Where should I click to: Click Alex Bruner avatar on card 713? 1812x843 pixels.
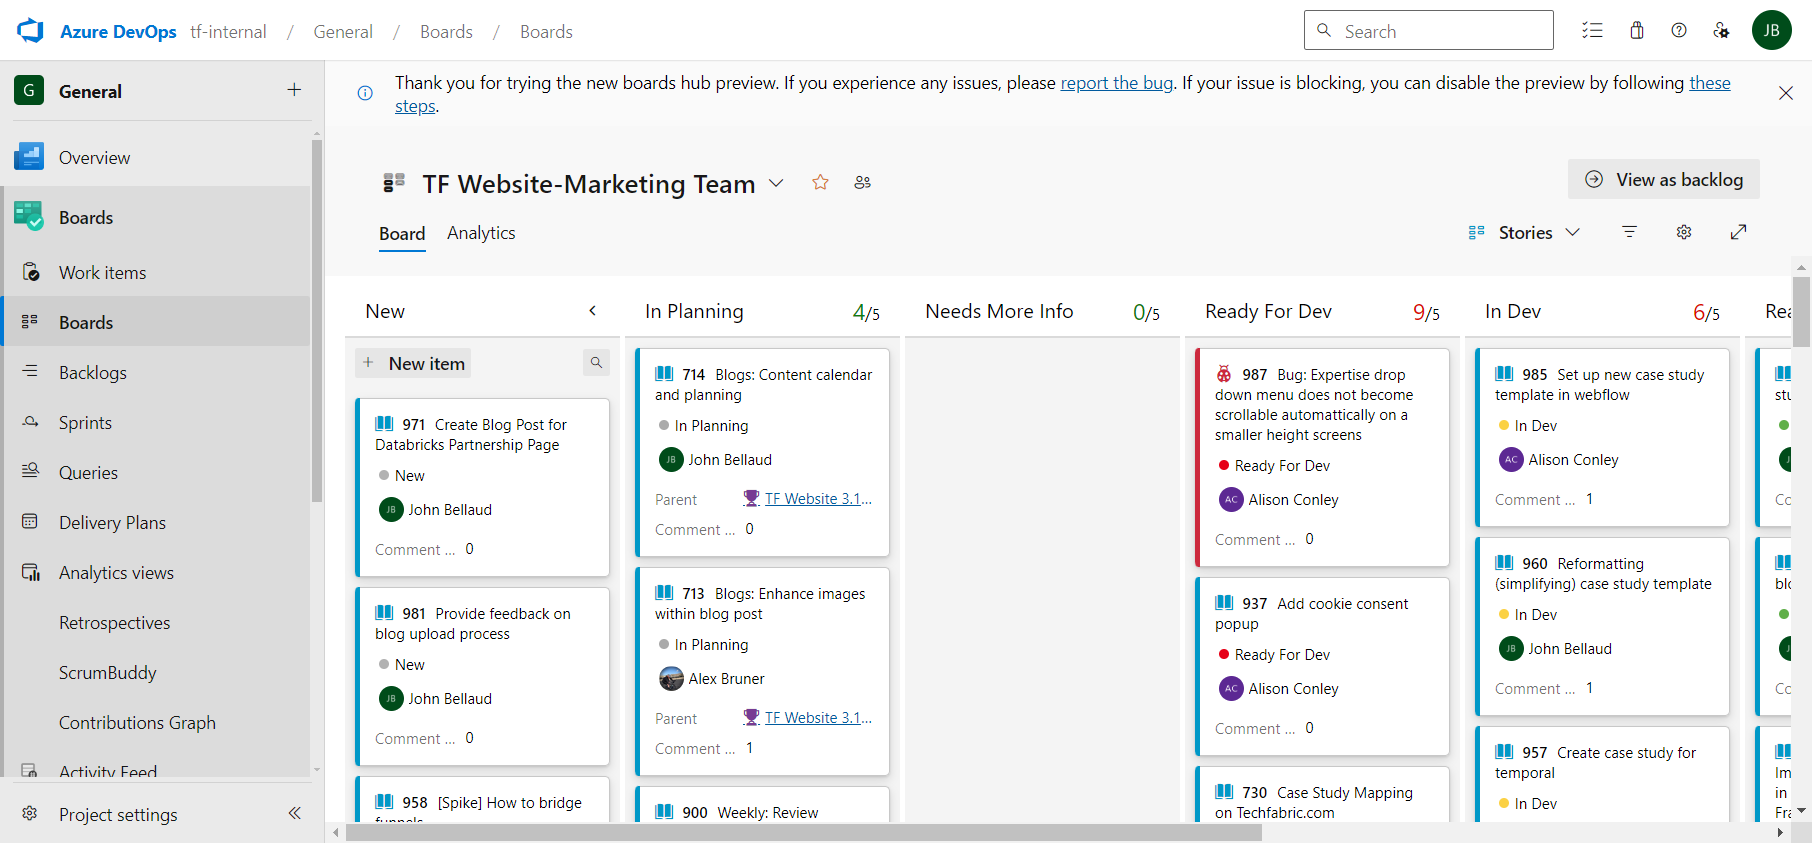click(x=671, y=679)
